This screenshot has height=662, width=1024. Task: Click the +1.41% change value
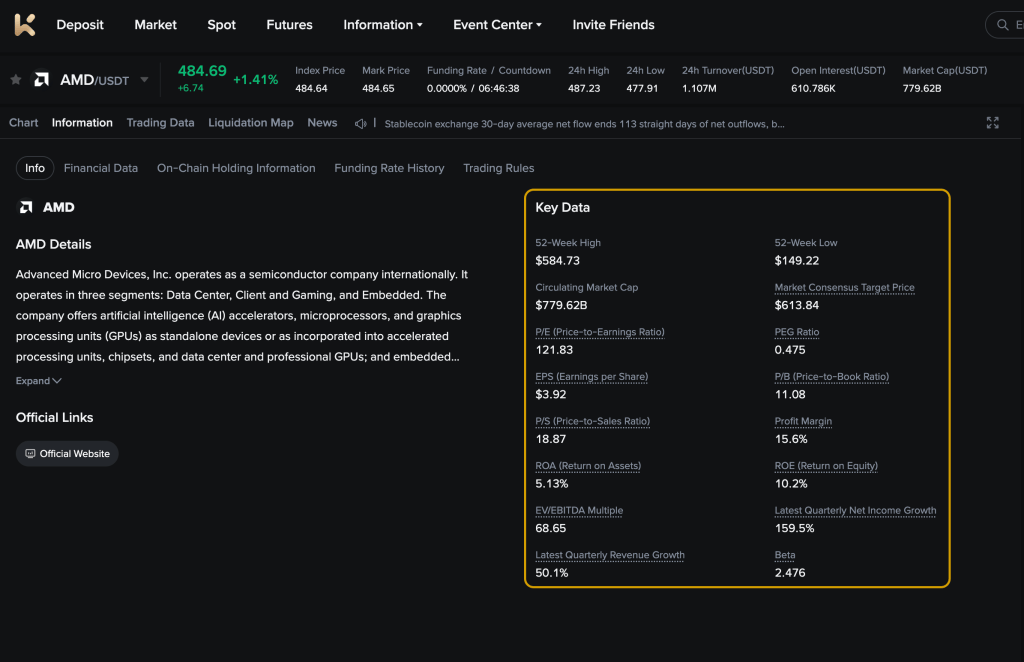pyautogui.click(x=255, y=80)
